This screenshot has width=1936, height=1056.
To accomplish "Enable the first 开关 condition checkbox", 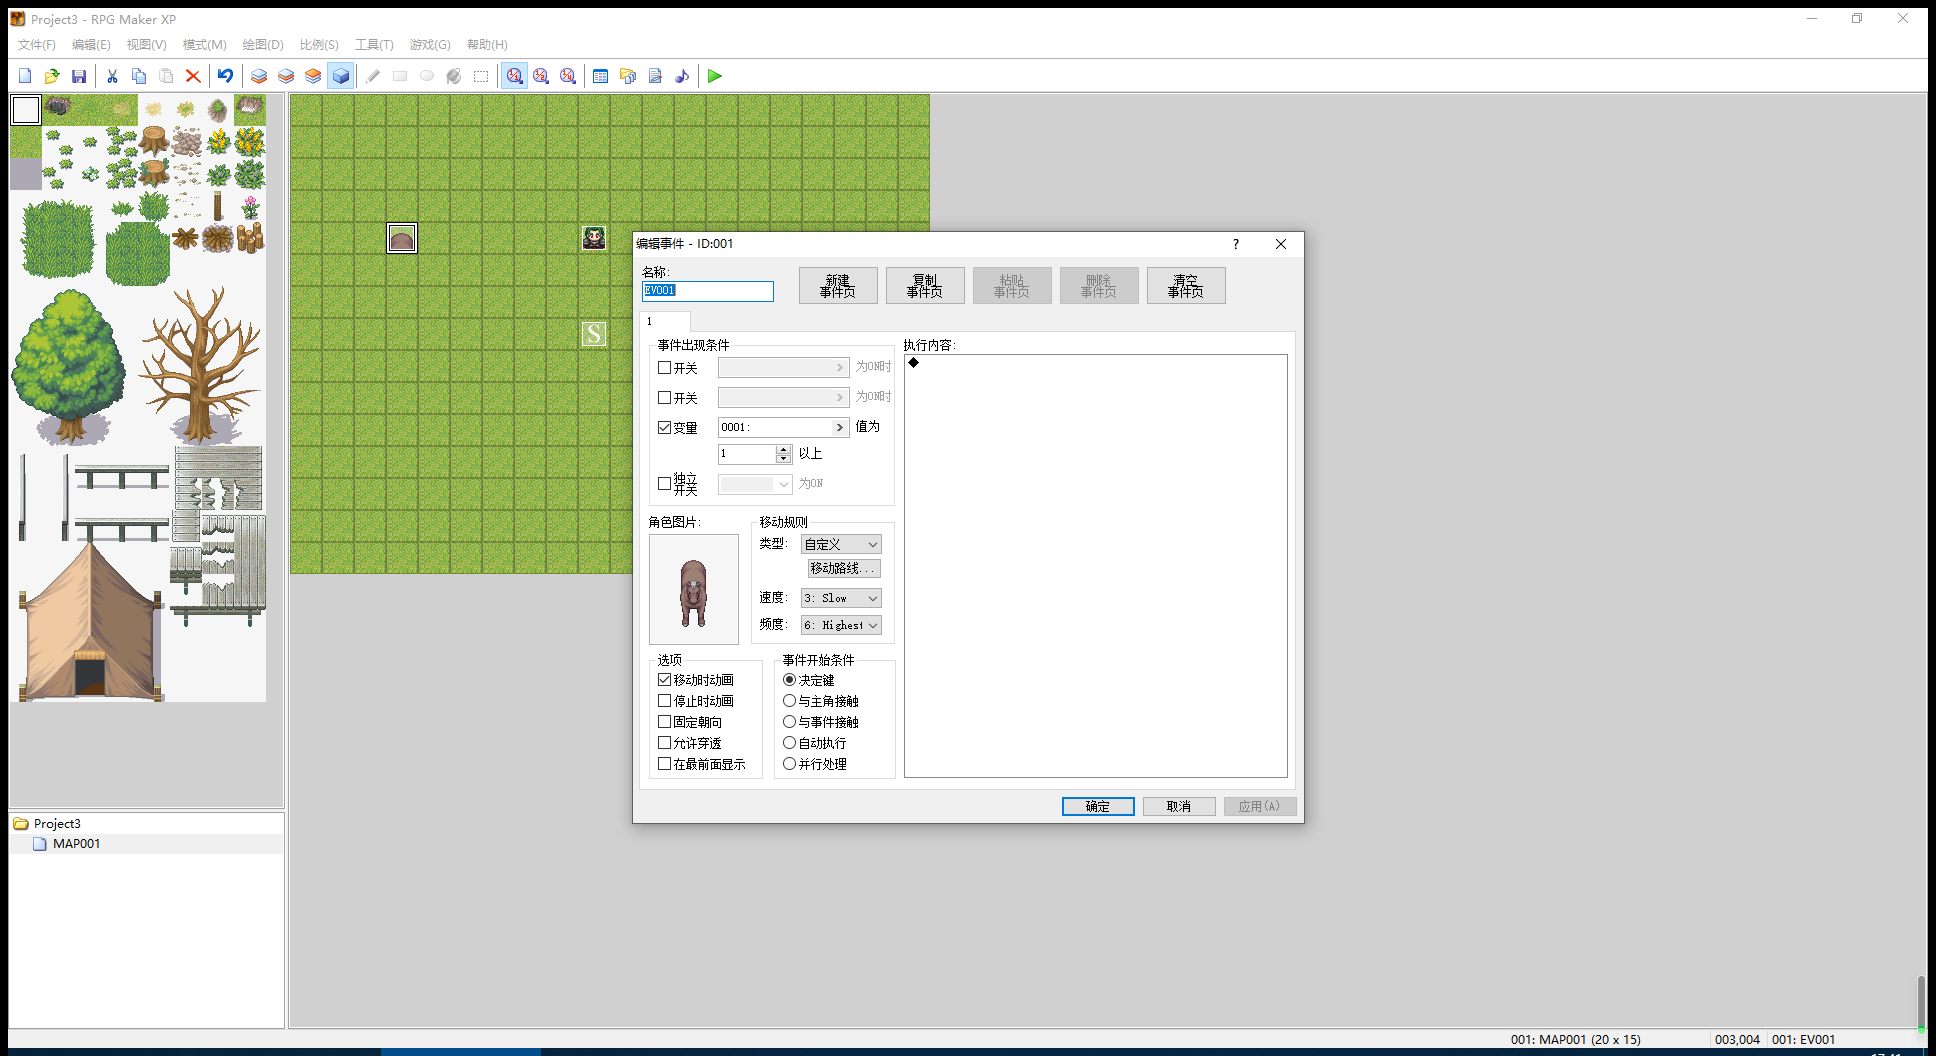I will (664, 368).
